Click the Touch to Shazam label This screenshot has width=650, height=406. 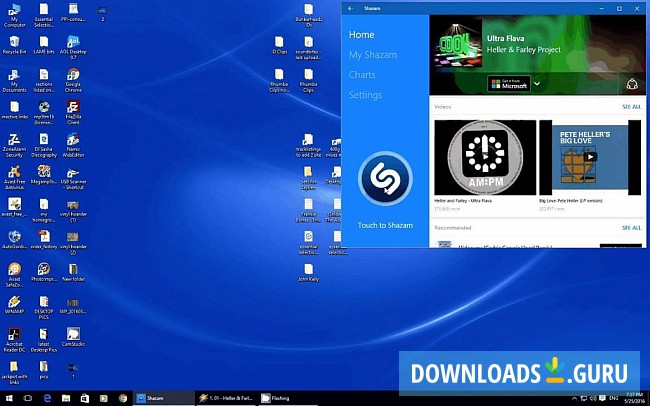385,225
